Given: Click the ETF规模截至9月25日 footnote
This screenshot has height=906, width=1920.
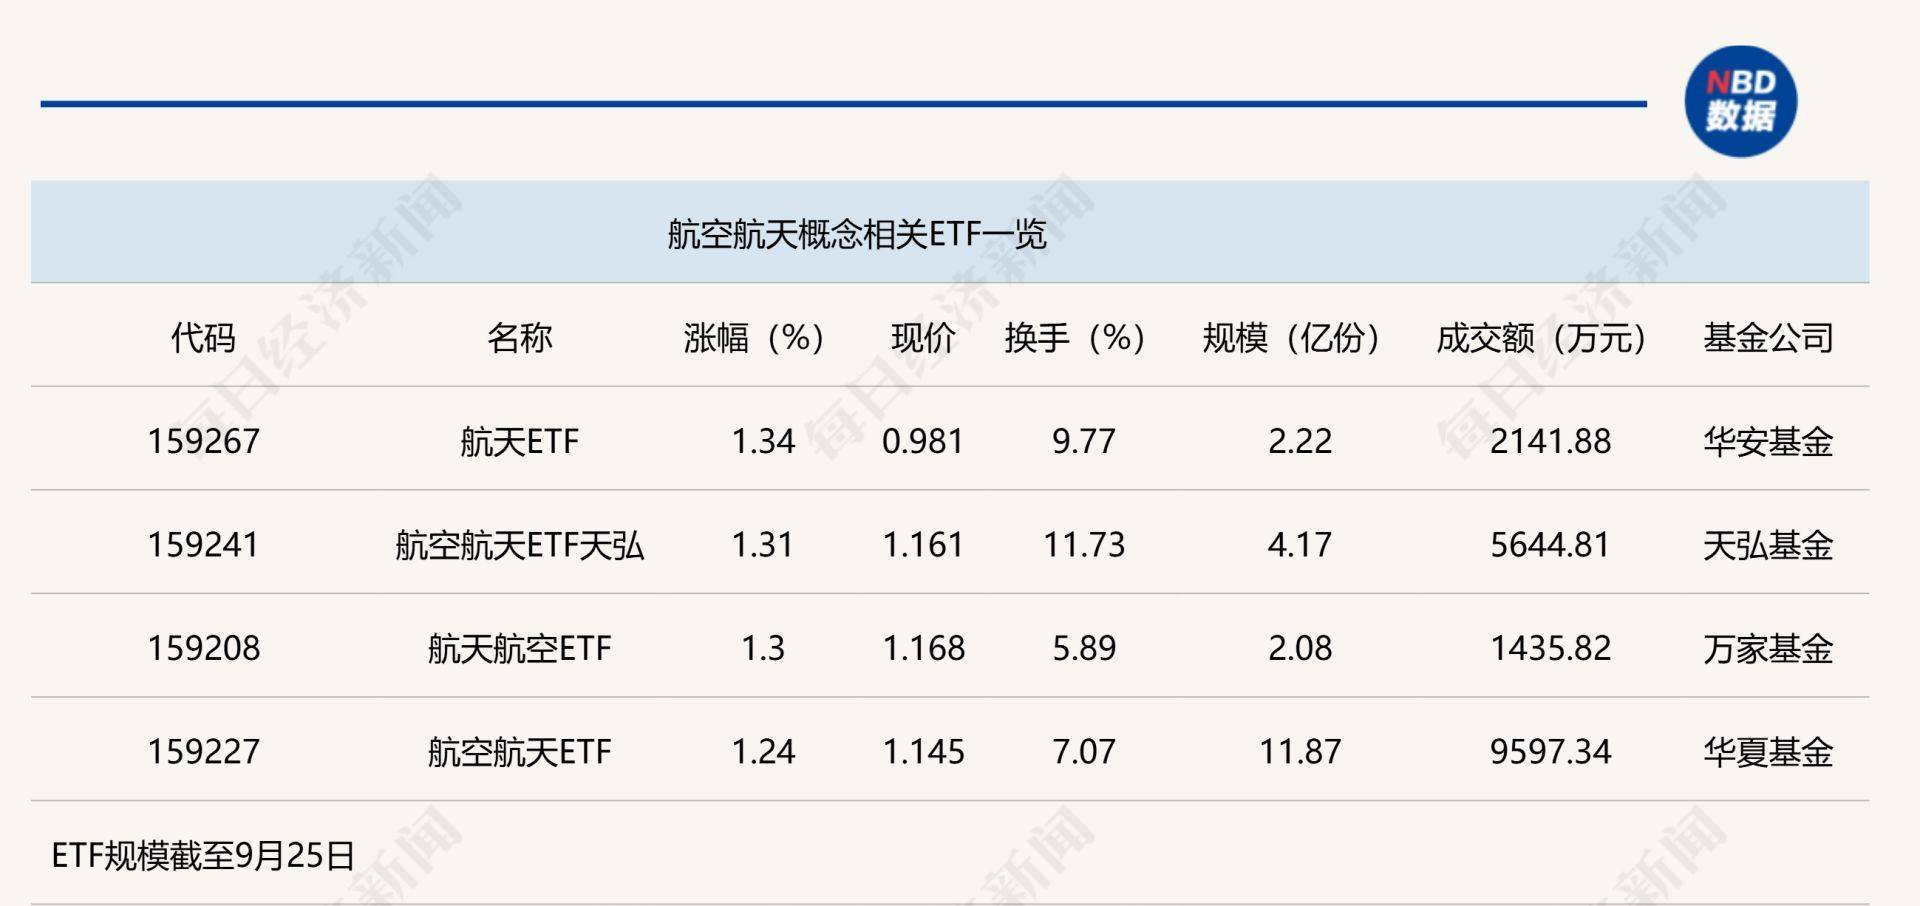Looking at the screenshot, I should pyautogui.click(x=203, y=855).
